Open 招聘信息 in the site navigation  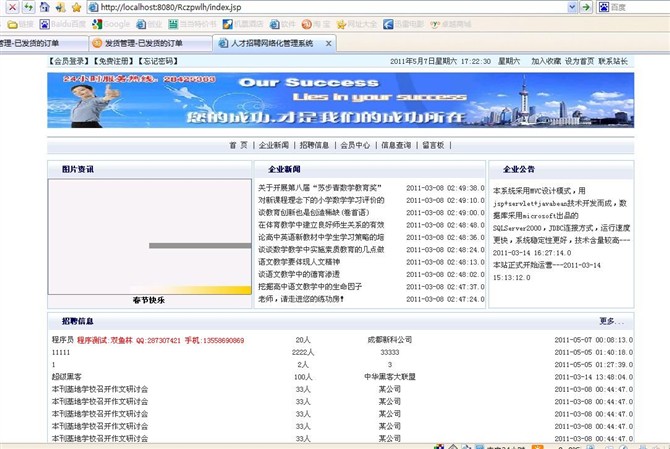pyautogui.click(x=314, y=145)
